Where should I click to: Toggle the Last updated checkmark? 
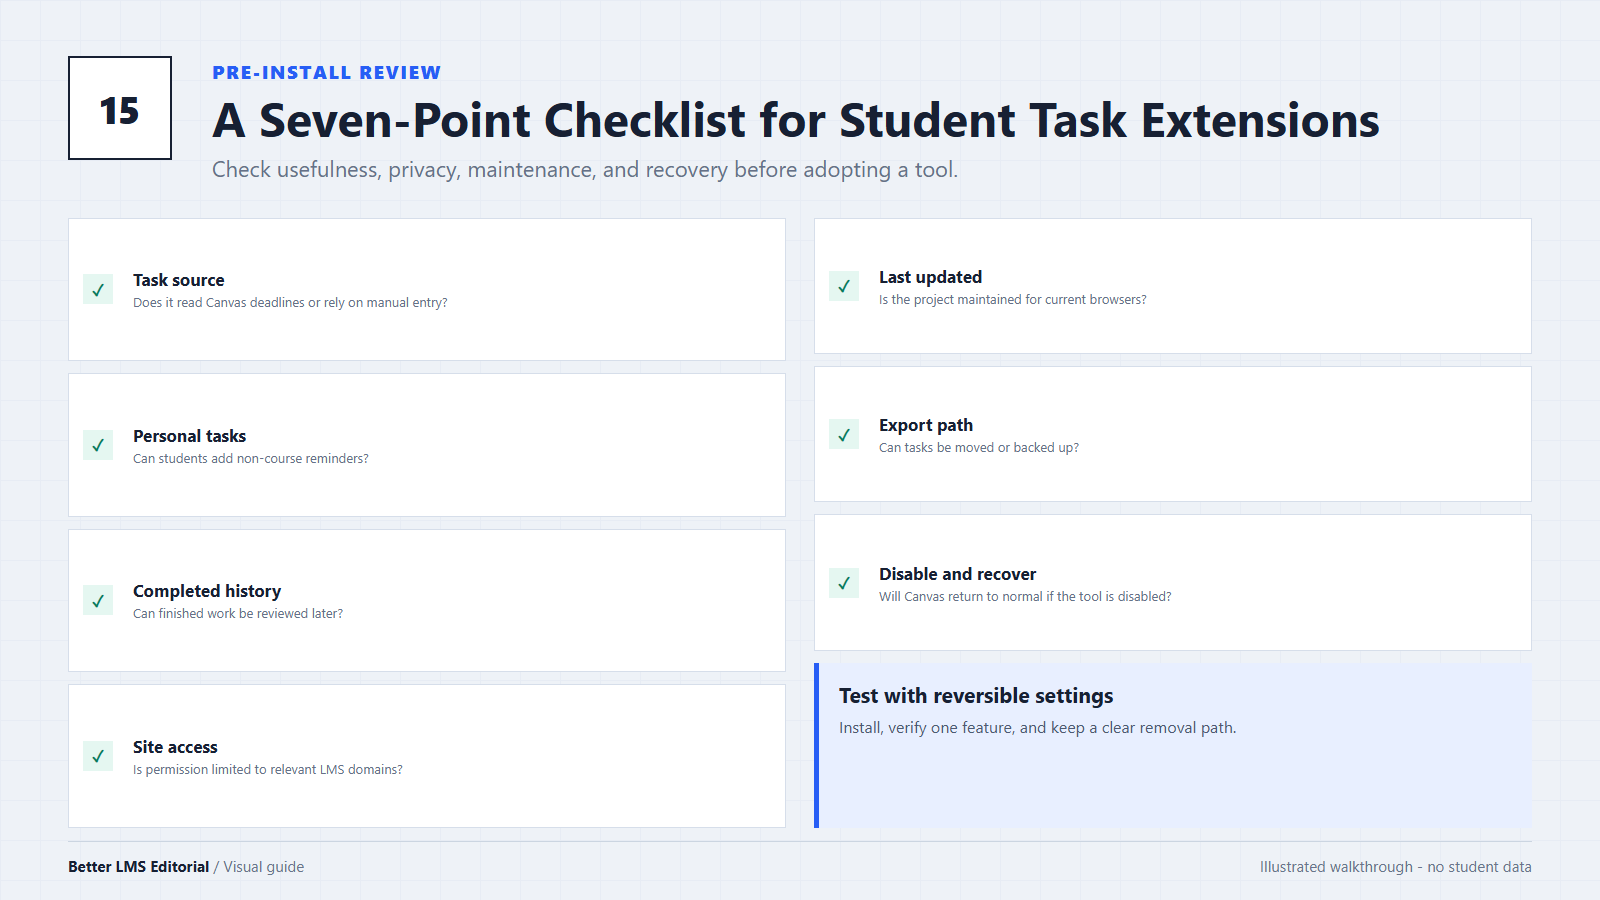[844, 286]
